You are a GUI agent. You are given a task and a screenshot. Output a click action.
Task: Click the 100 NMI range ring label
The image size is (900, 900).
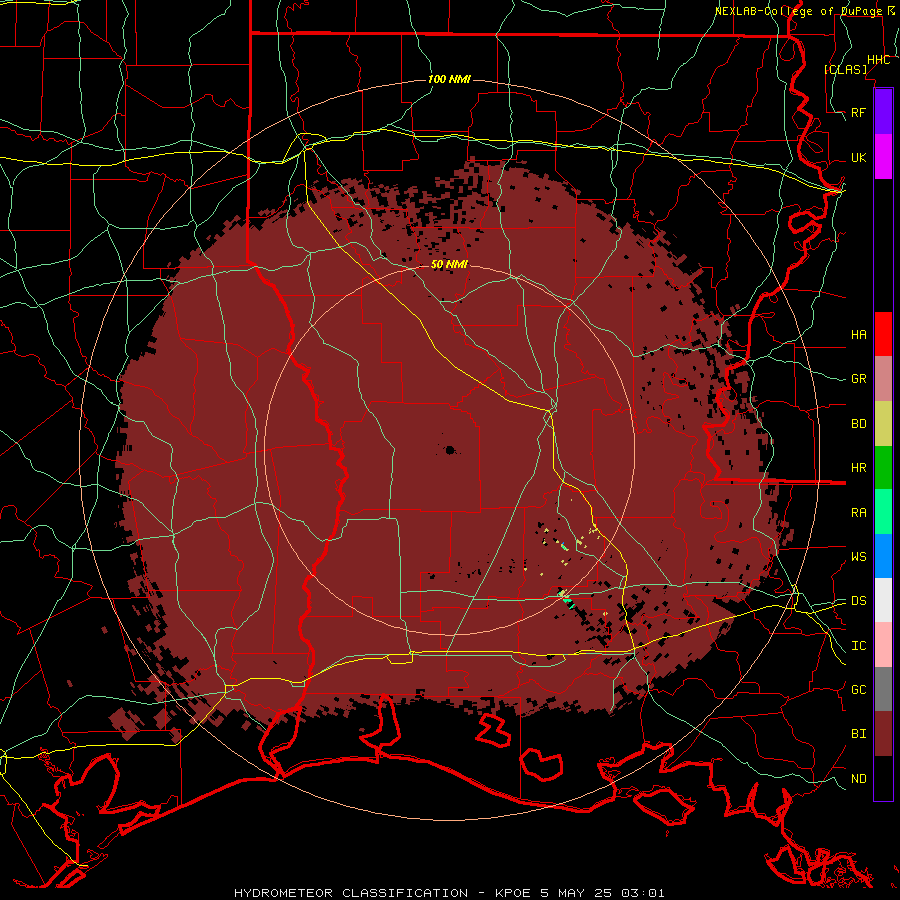[x=449, y=79]
